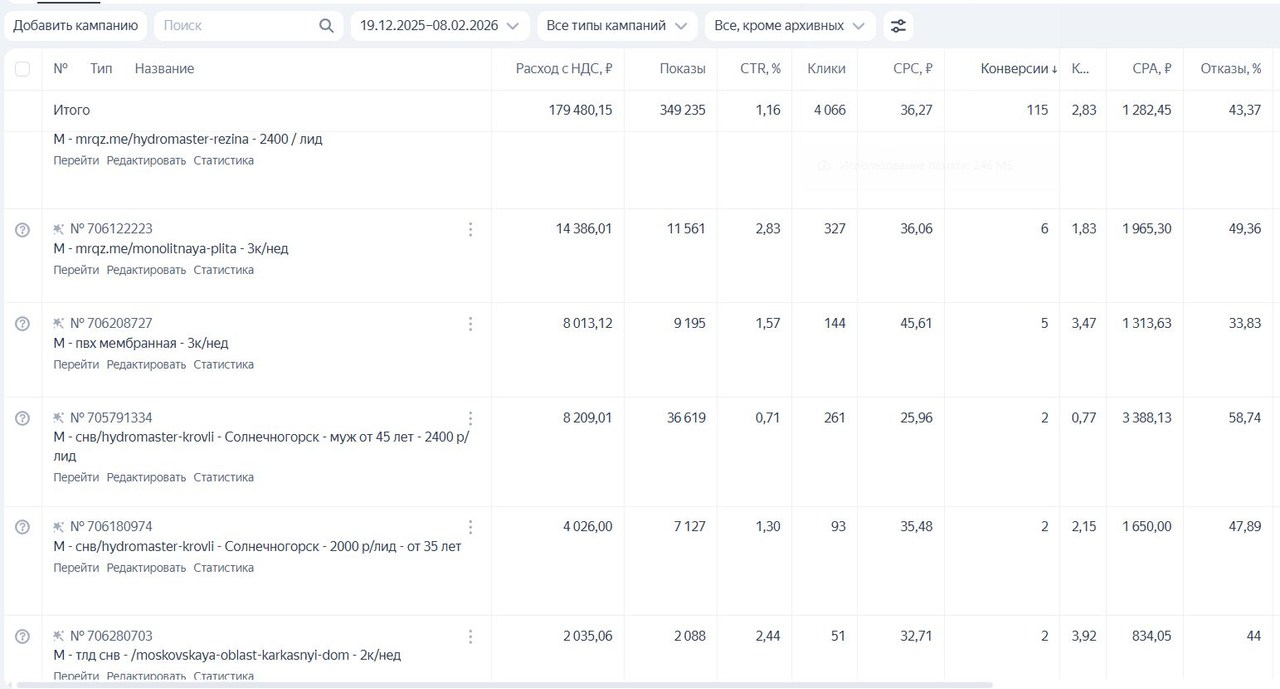Click status icon beside campaign 706208727

tap(22, 324)
